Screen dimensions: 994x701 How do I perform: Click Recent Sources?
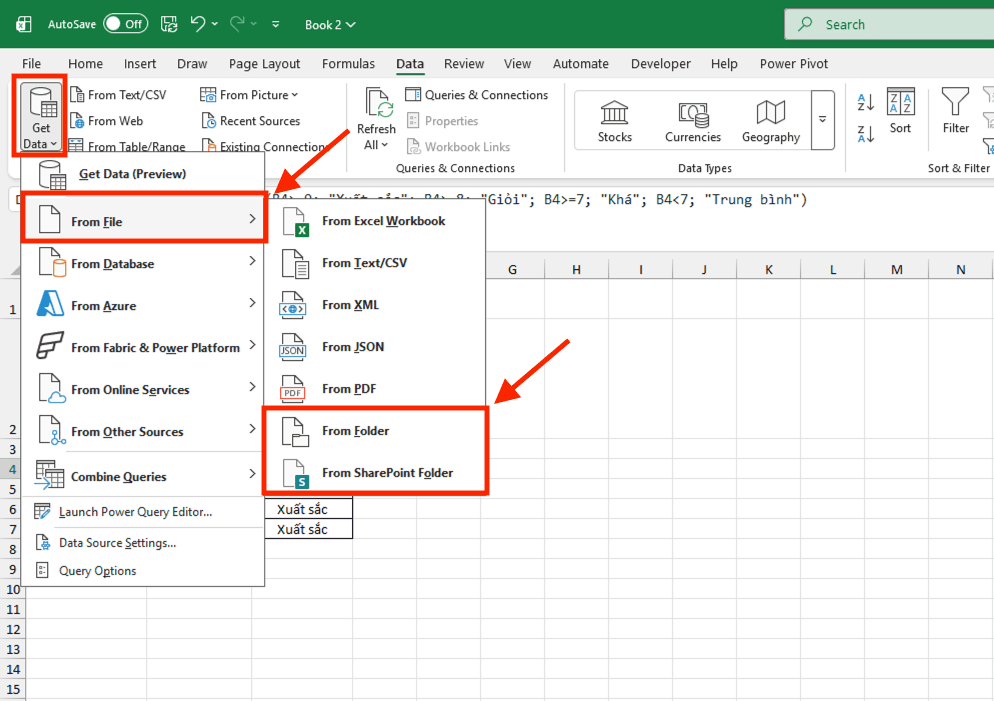tap(251, 120)
